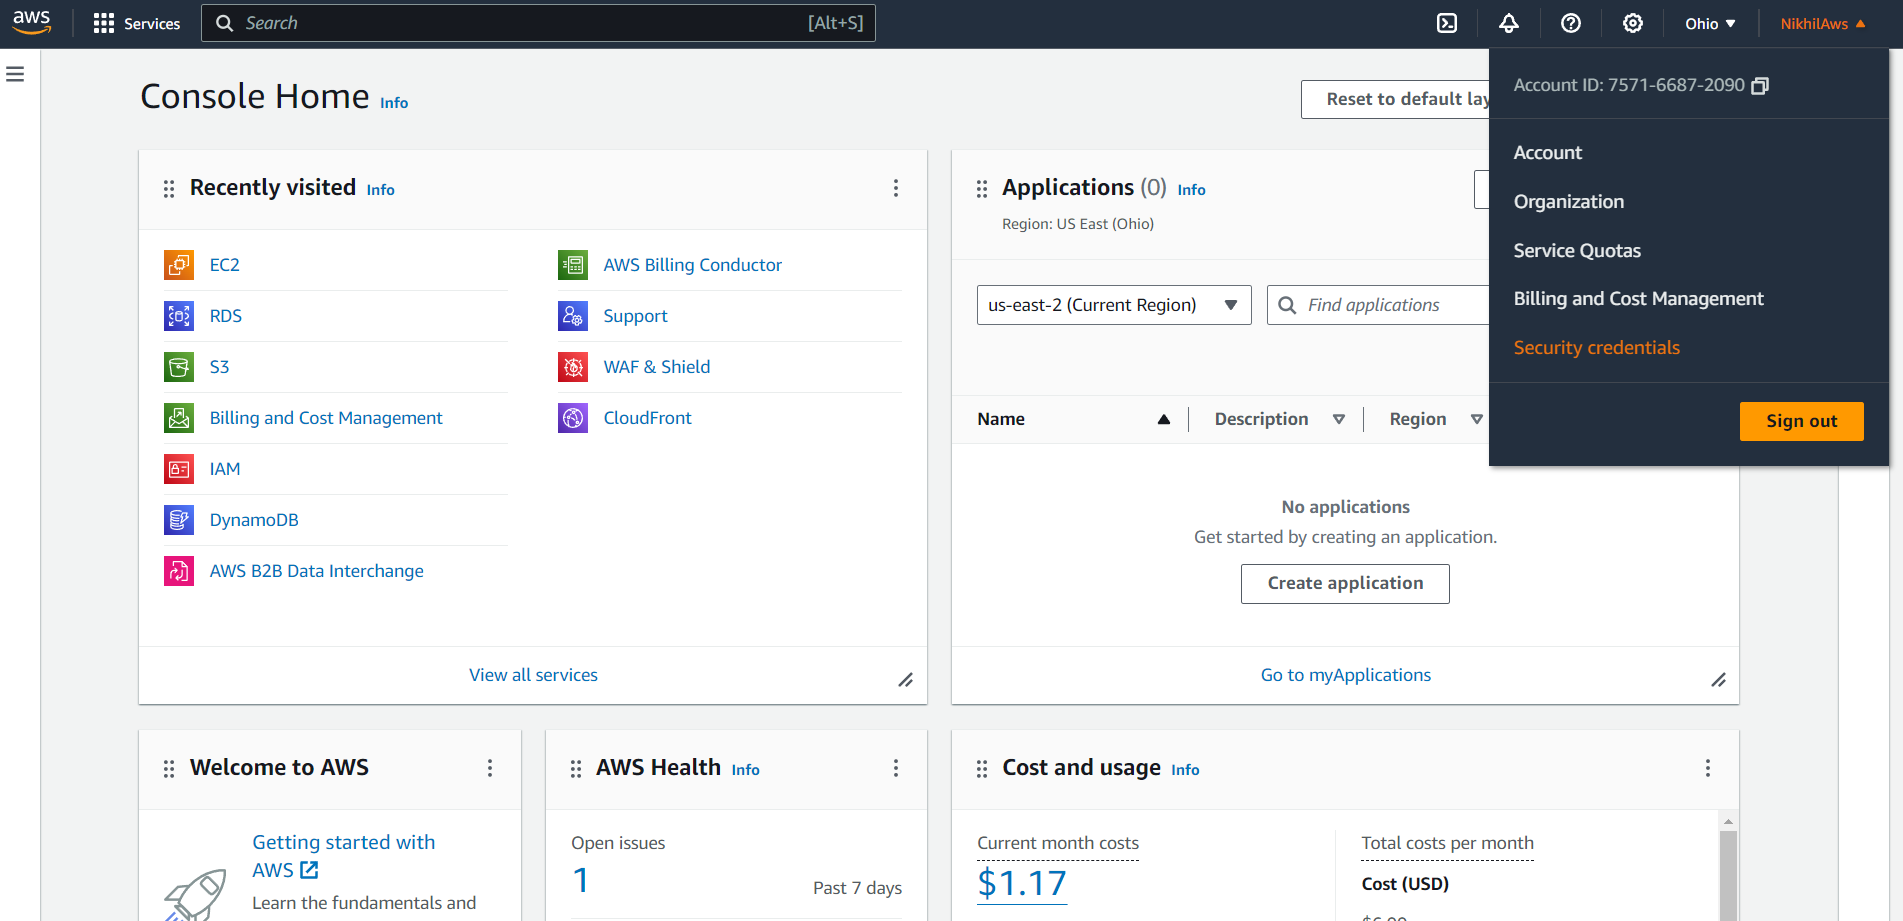Copy the Account ID with copy icon
The height and width of the screenshot is (921, 1903).
(x=1760, y=86)
